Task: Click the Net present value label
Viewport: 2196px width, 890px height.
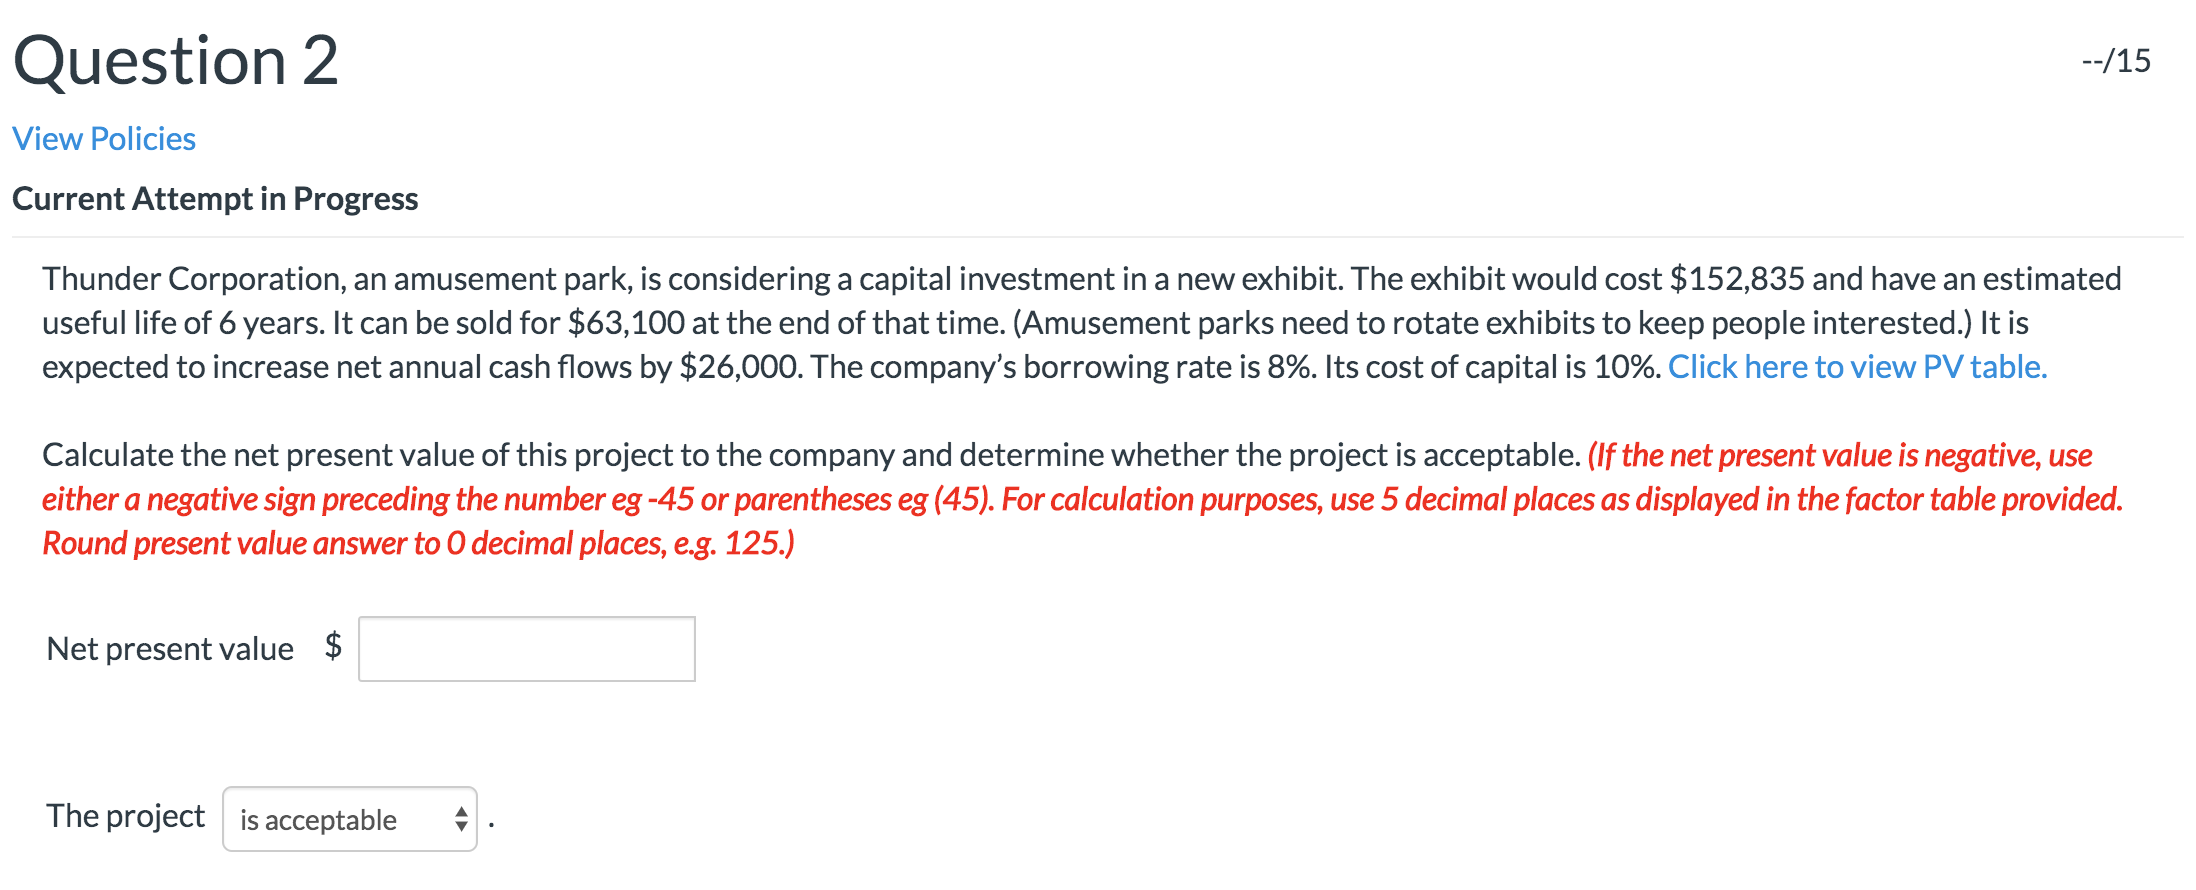Action: (x=168, y=648)
